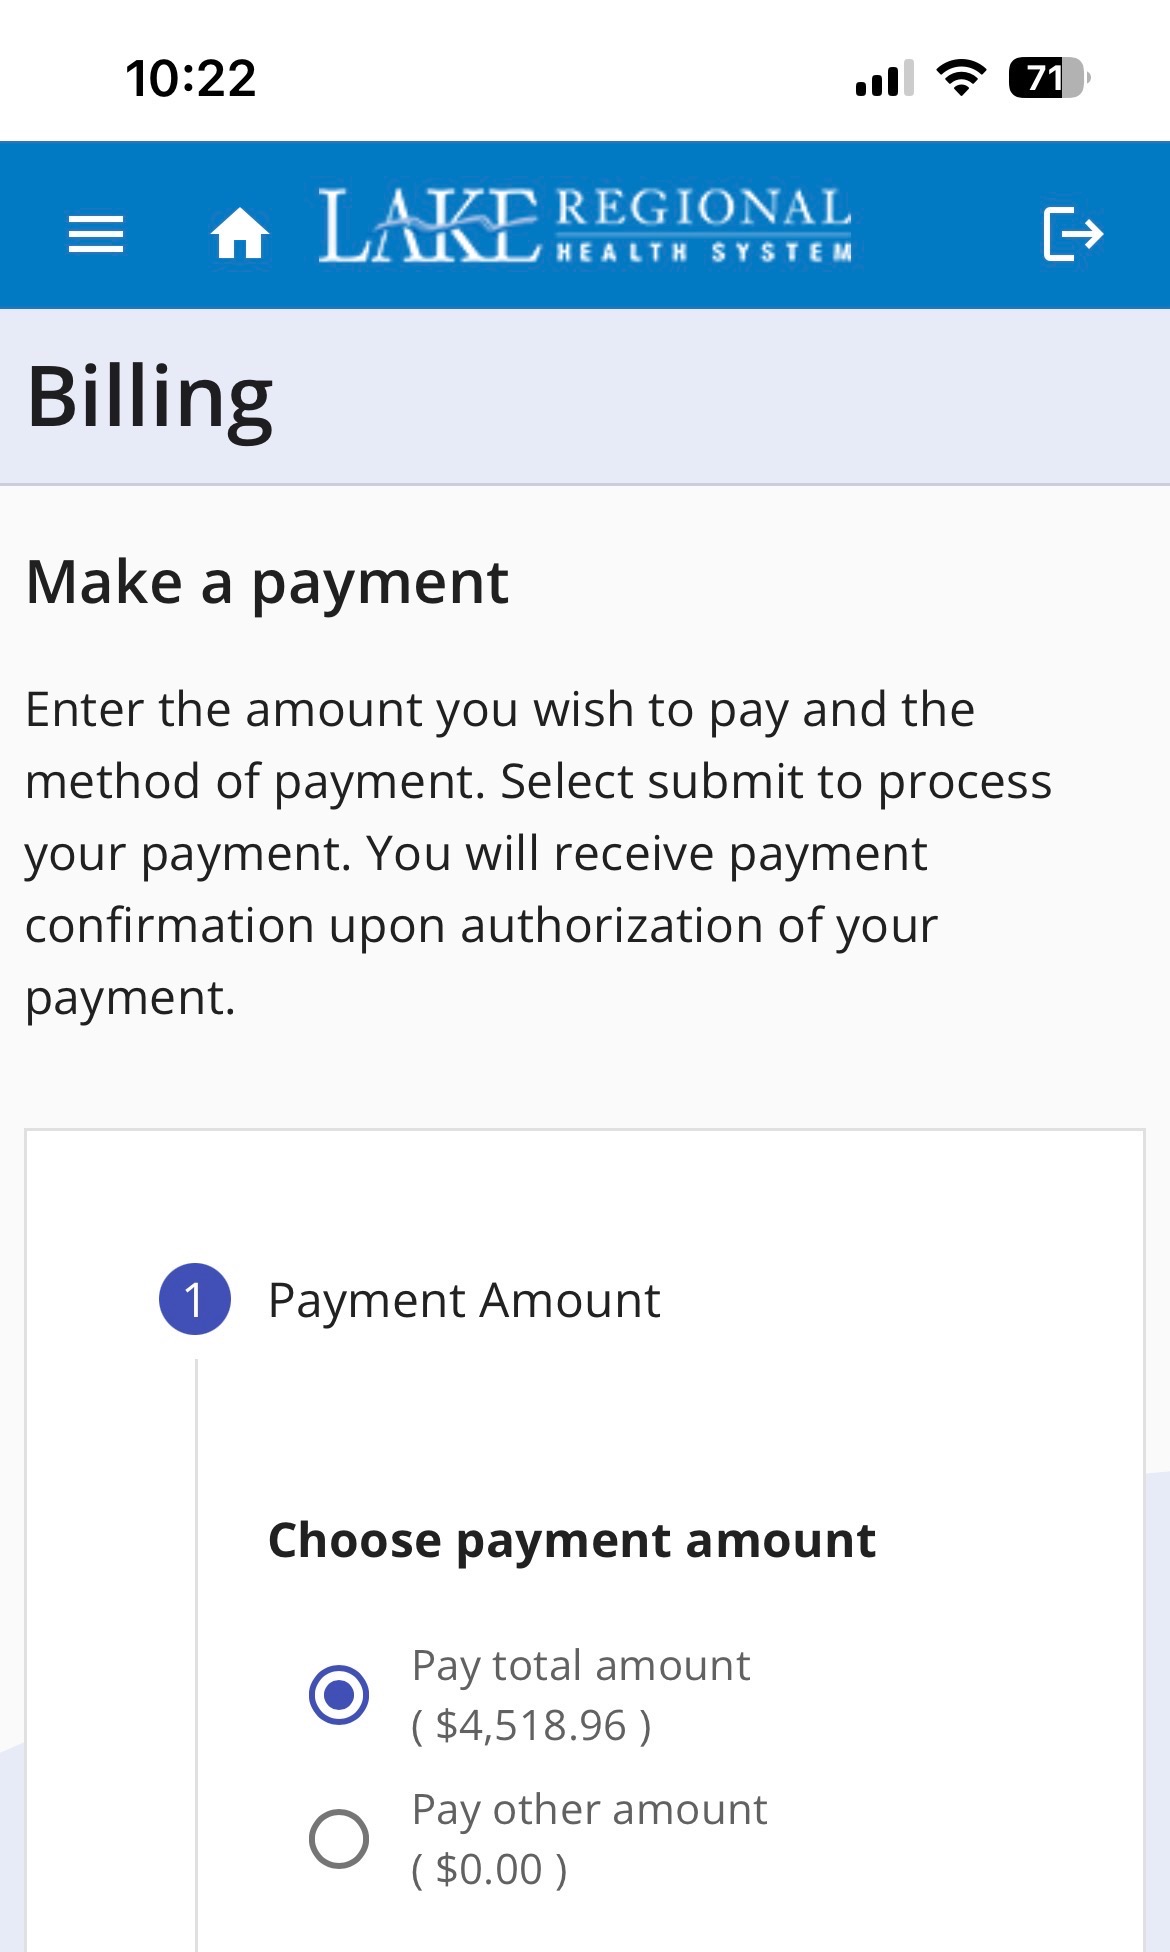
Task: Tap the Wi-Fi status icon
Action: coord(961,78)
